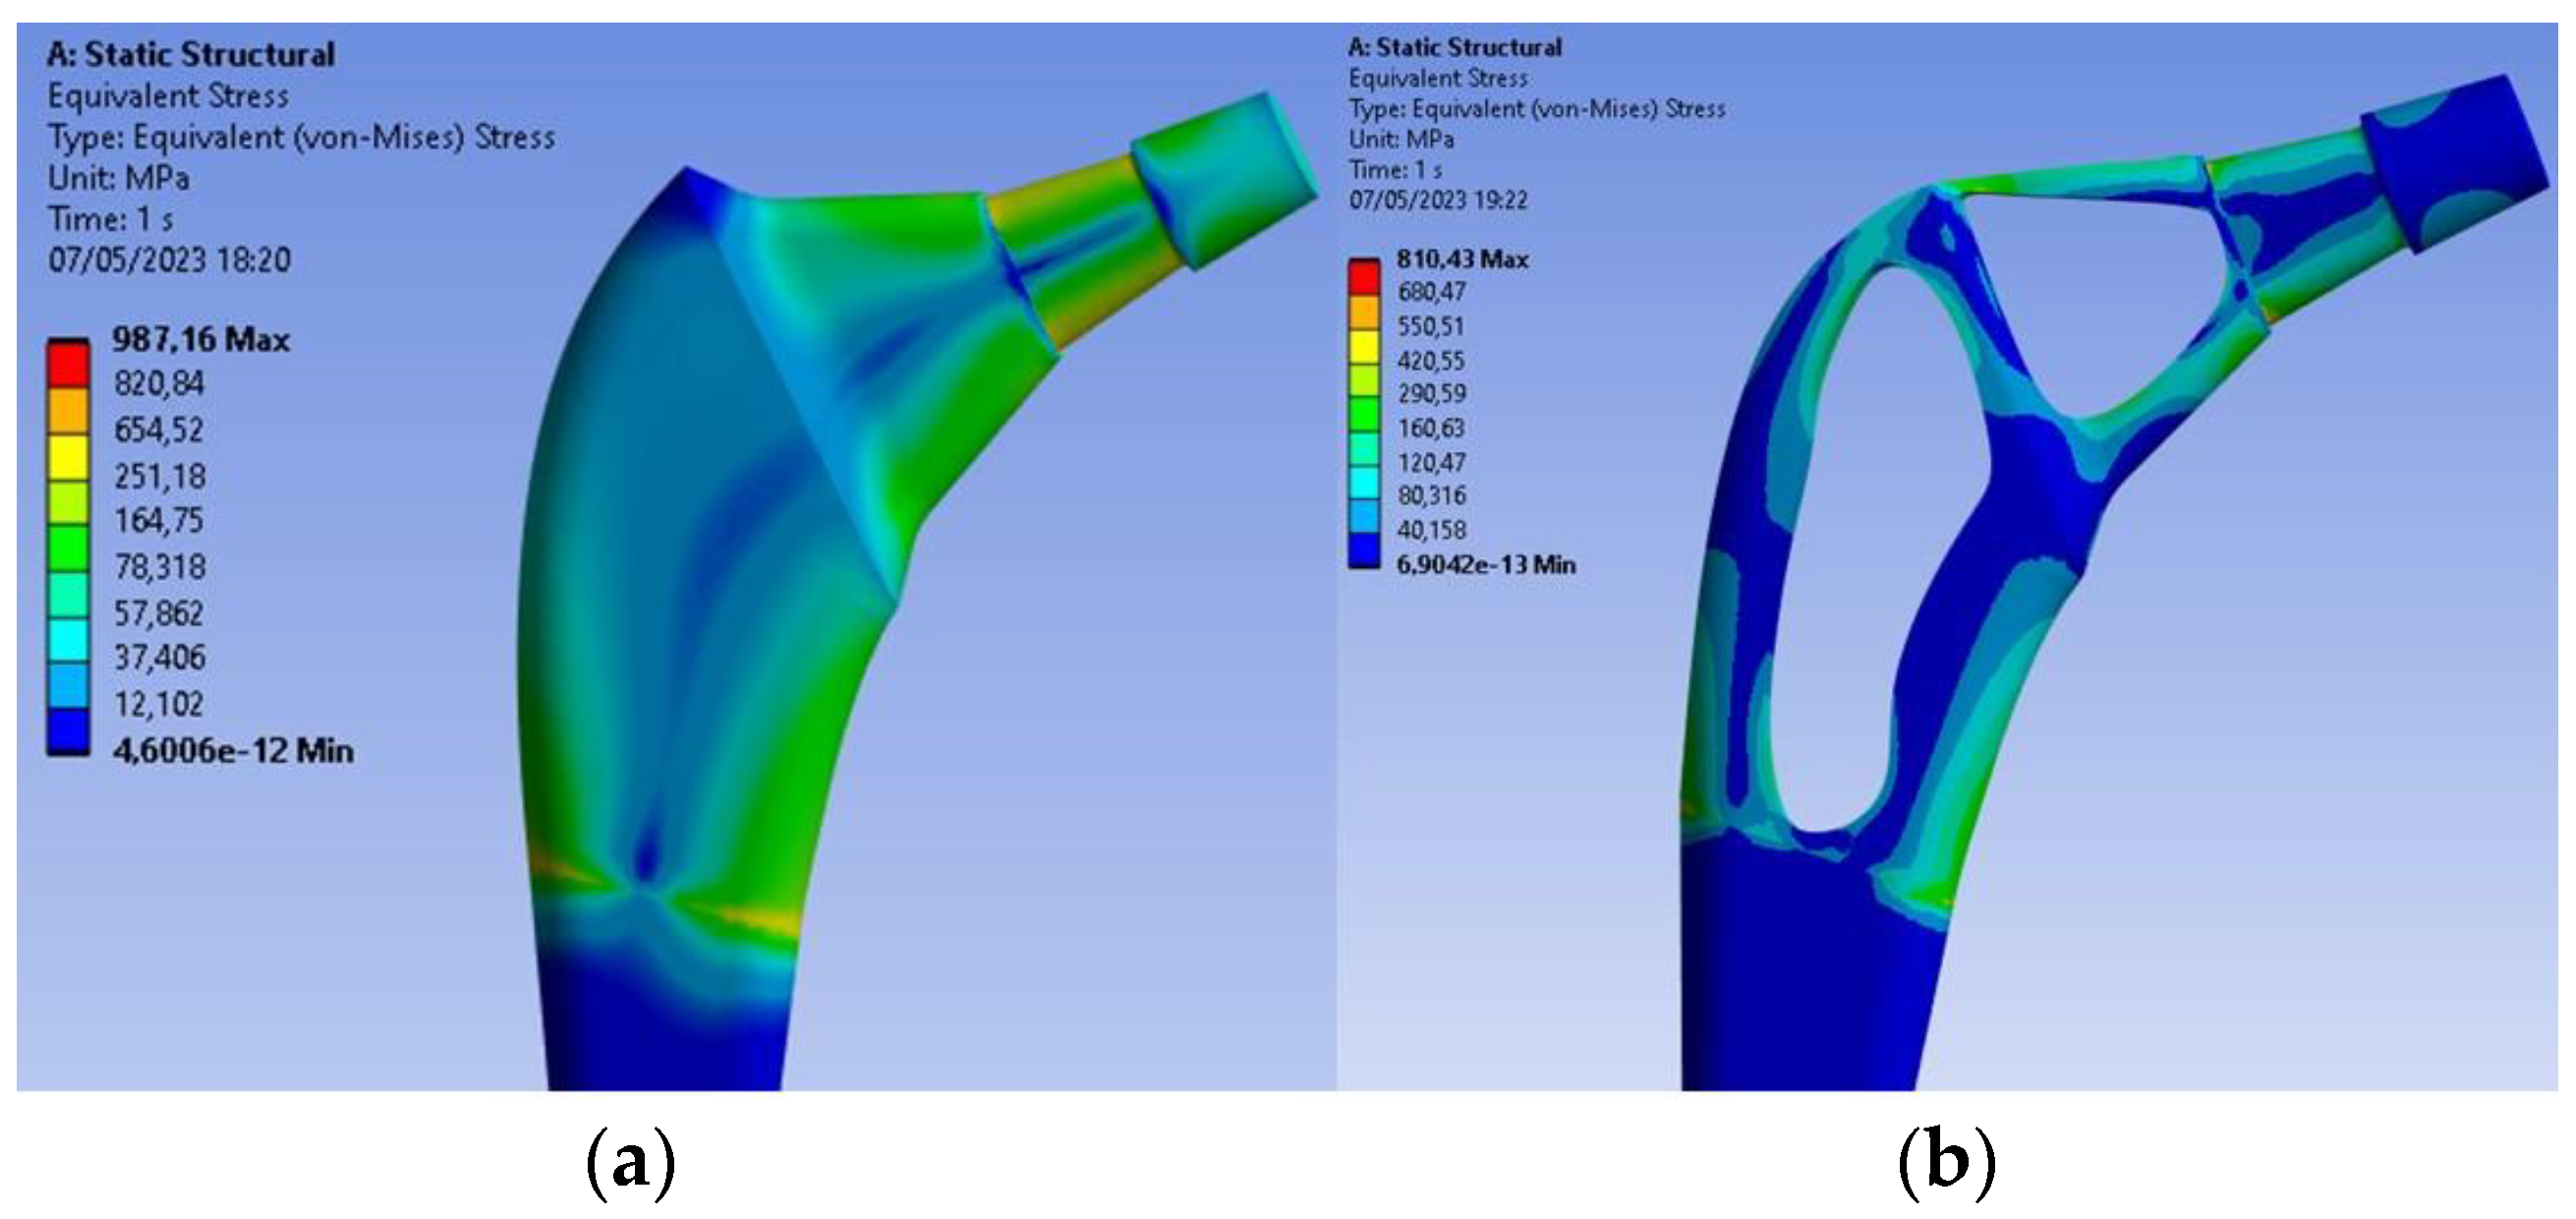Click the 420,55 value in right legend
Image resolution: width=2576 pixels, height=1219 pixels.
tap(1430, 360)
